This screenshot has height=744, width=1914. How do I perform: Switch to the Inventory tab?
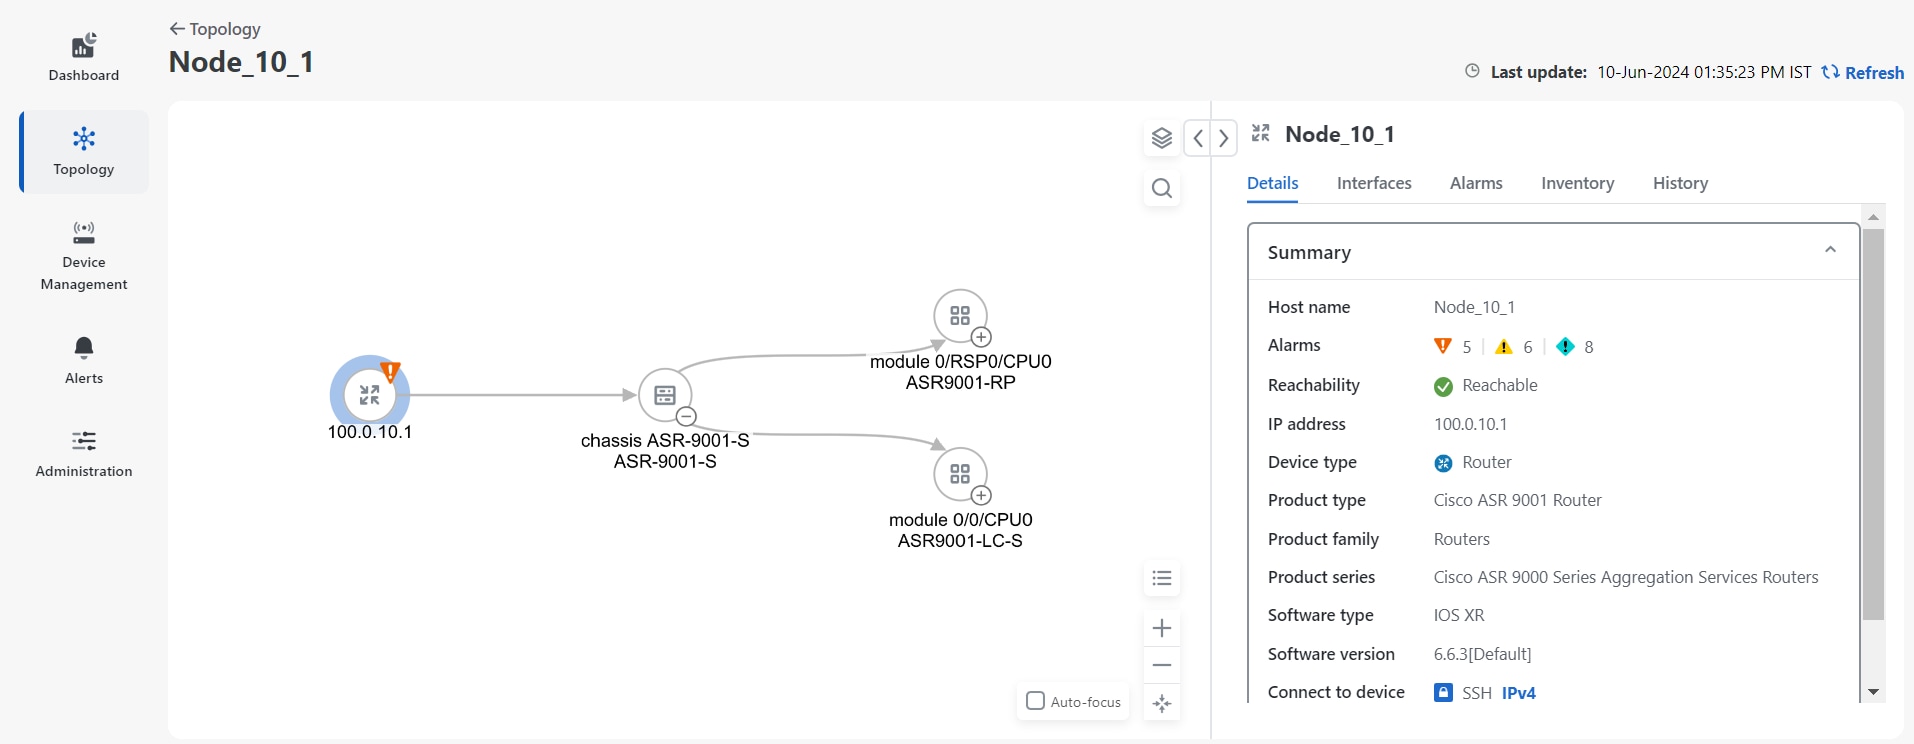tap(1577, 183)
